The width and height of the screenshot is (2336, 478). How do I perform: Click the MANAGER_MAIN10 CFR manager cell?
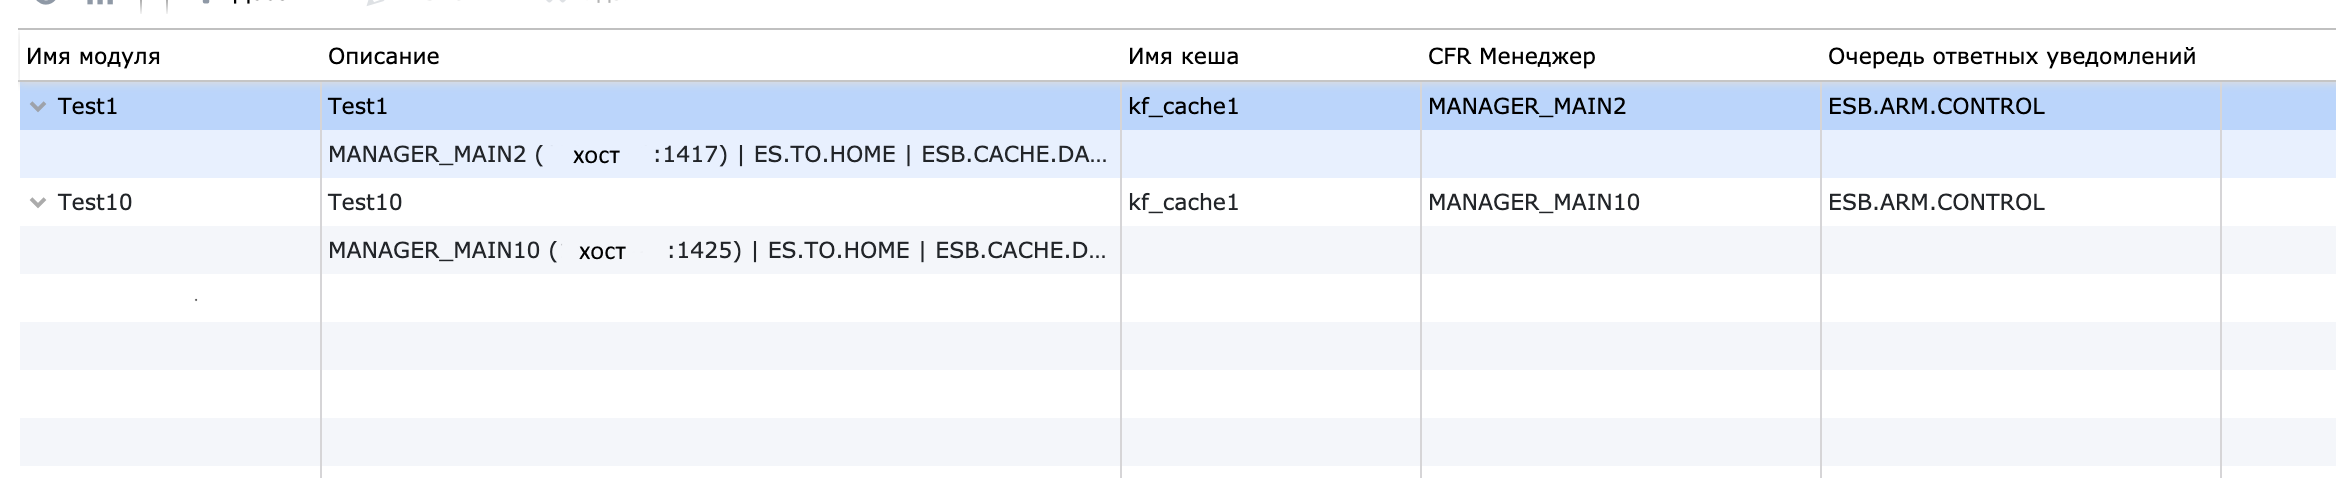1533,202
